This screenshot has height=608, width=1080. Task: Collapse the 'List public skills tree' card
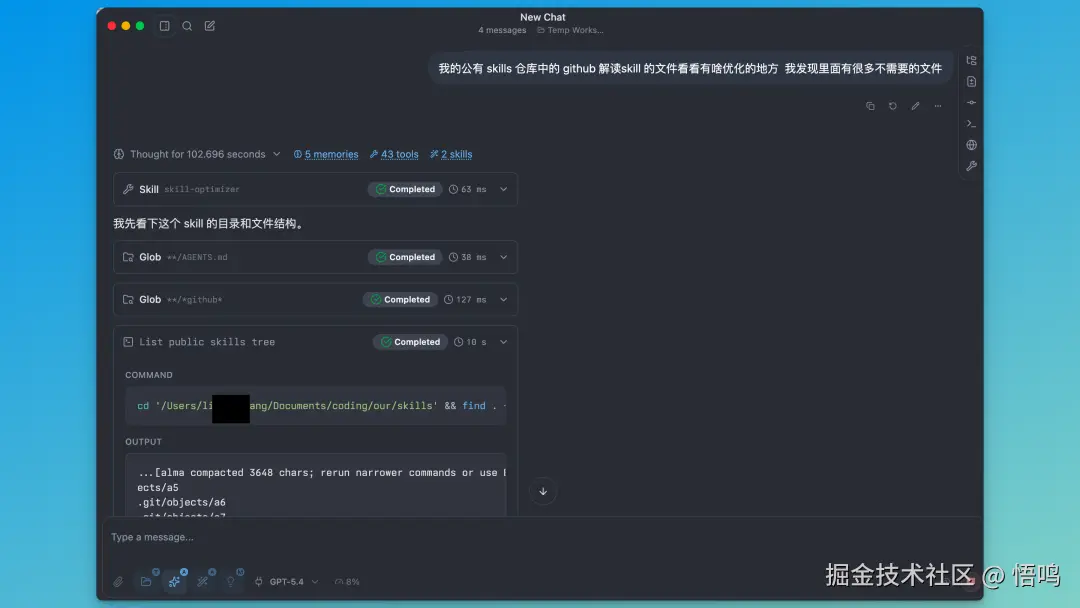click(505, 341)
